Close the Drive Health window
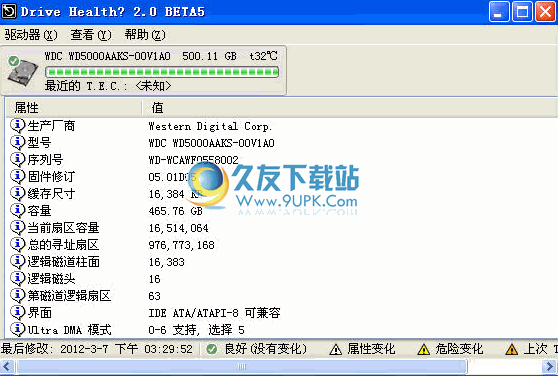558x376 pixels. tap(546, 11)
